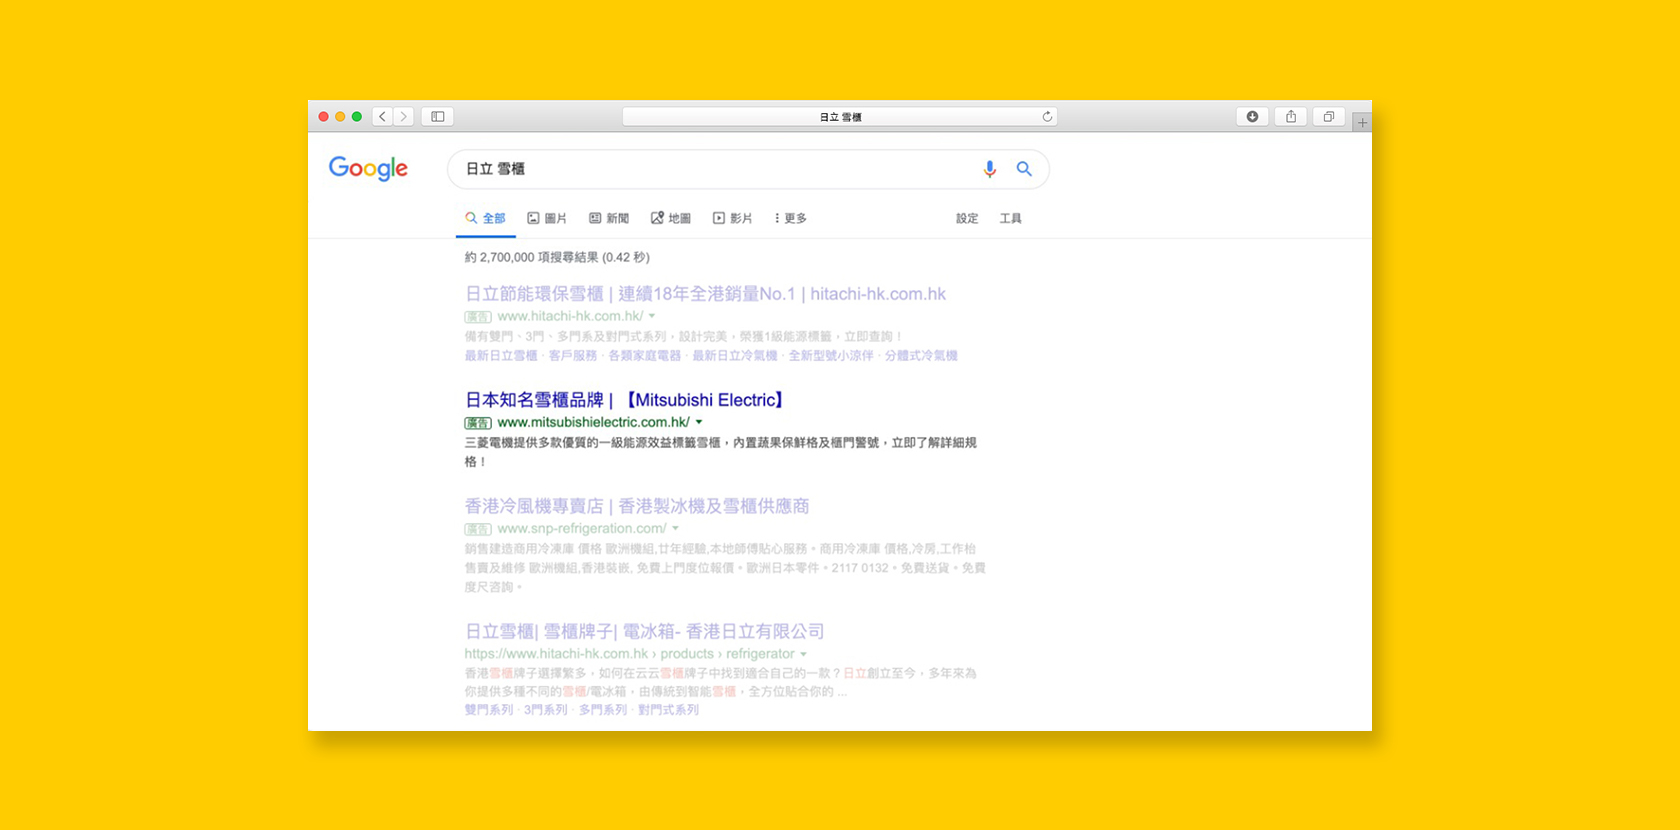This screenshot has width=1680, height=830.
Task: Open the 設定 menu
Action: click(x=967, y=218)
